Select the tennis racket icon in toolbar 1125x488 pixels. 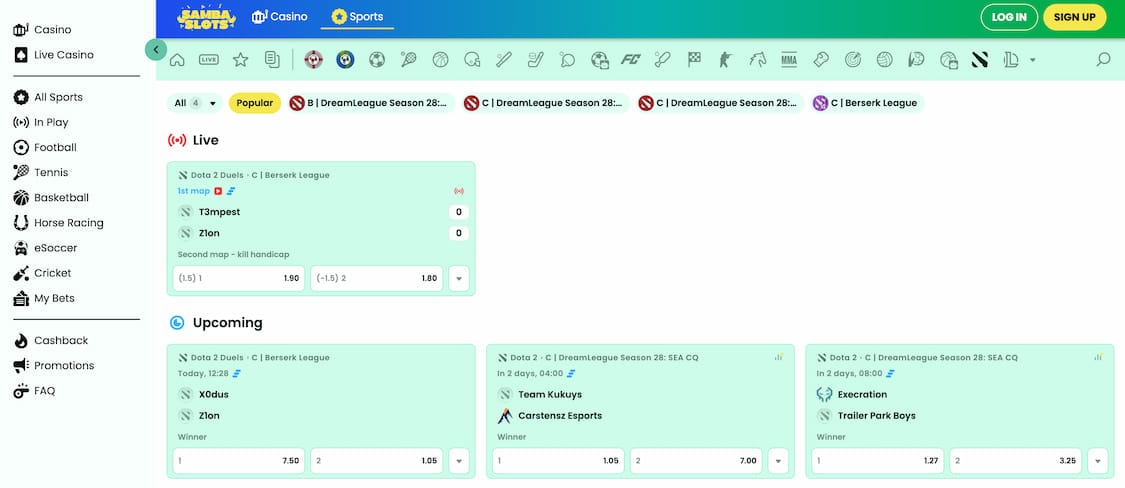coord(408,60)
